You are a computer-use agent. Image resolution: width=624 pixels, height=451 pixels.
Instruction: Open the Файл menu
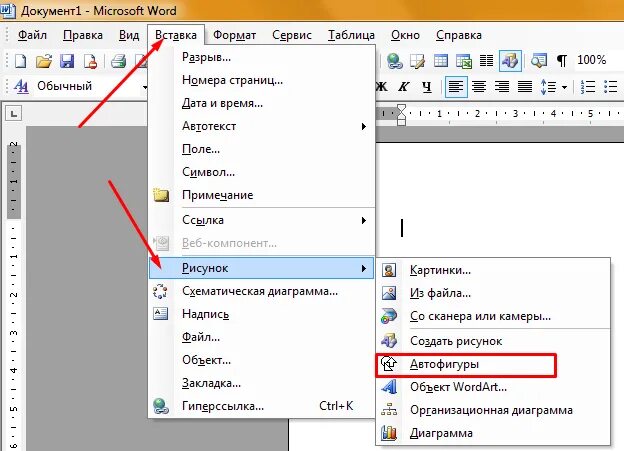32,35
